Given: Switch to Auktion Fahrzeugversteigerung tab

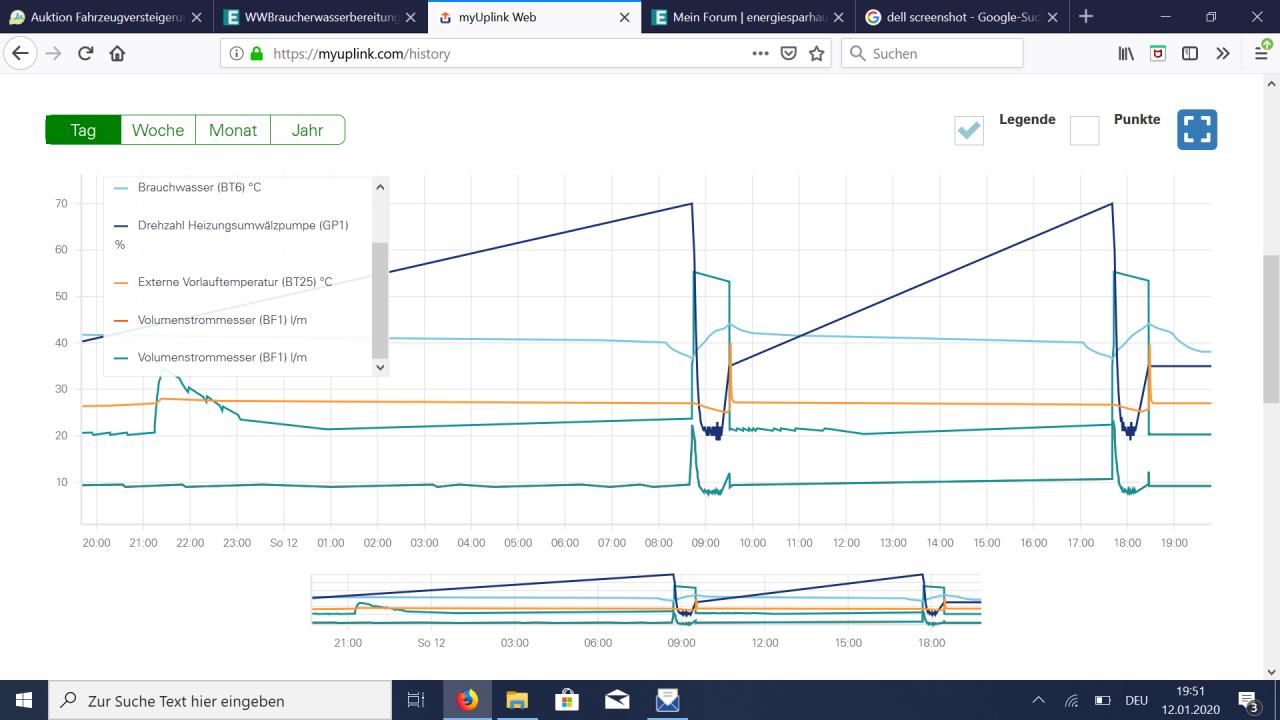Looking at the screenshot, I should click(106, 17).
